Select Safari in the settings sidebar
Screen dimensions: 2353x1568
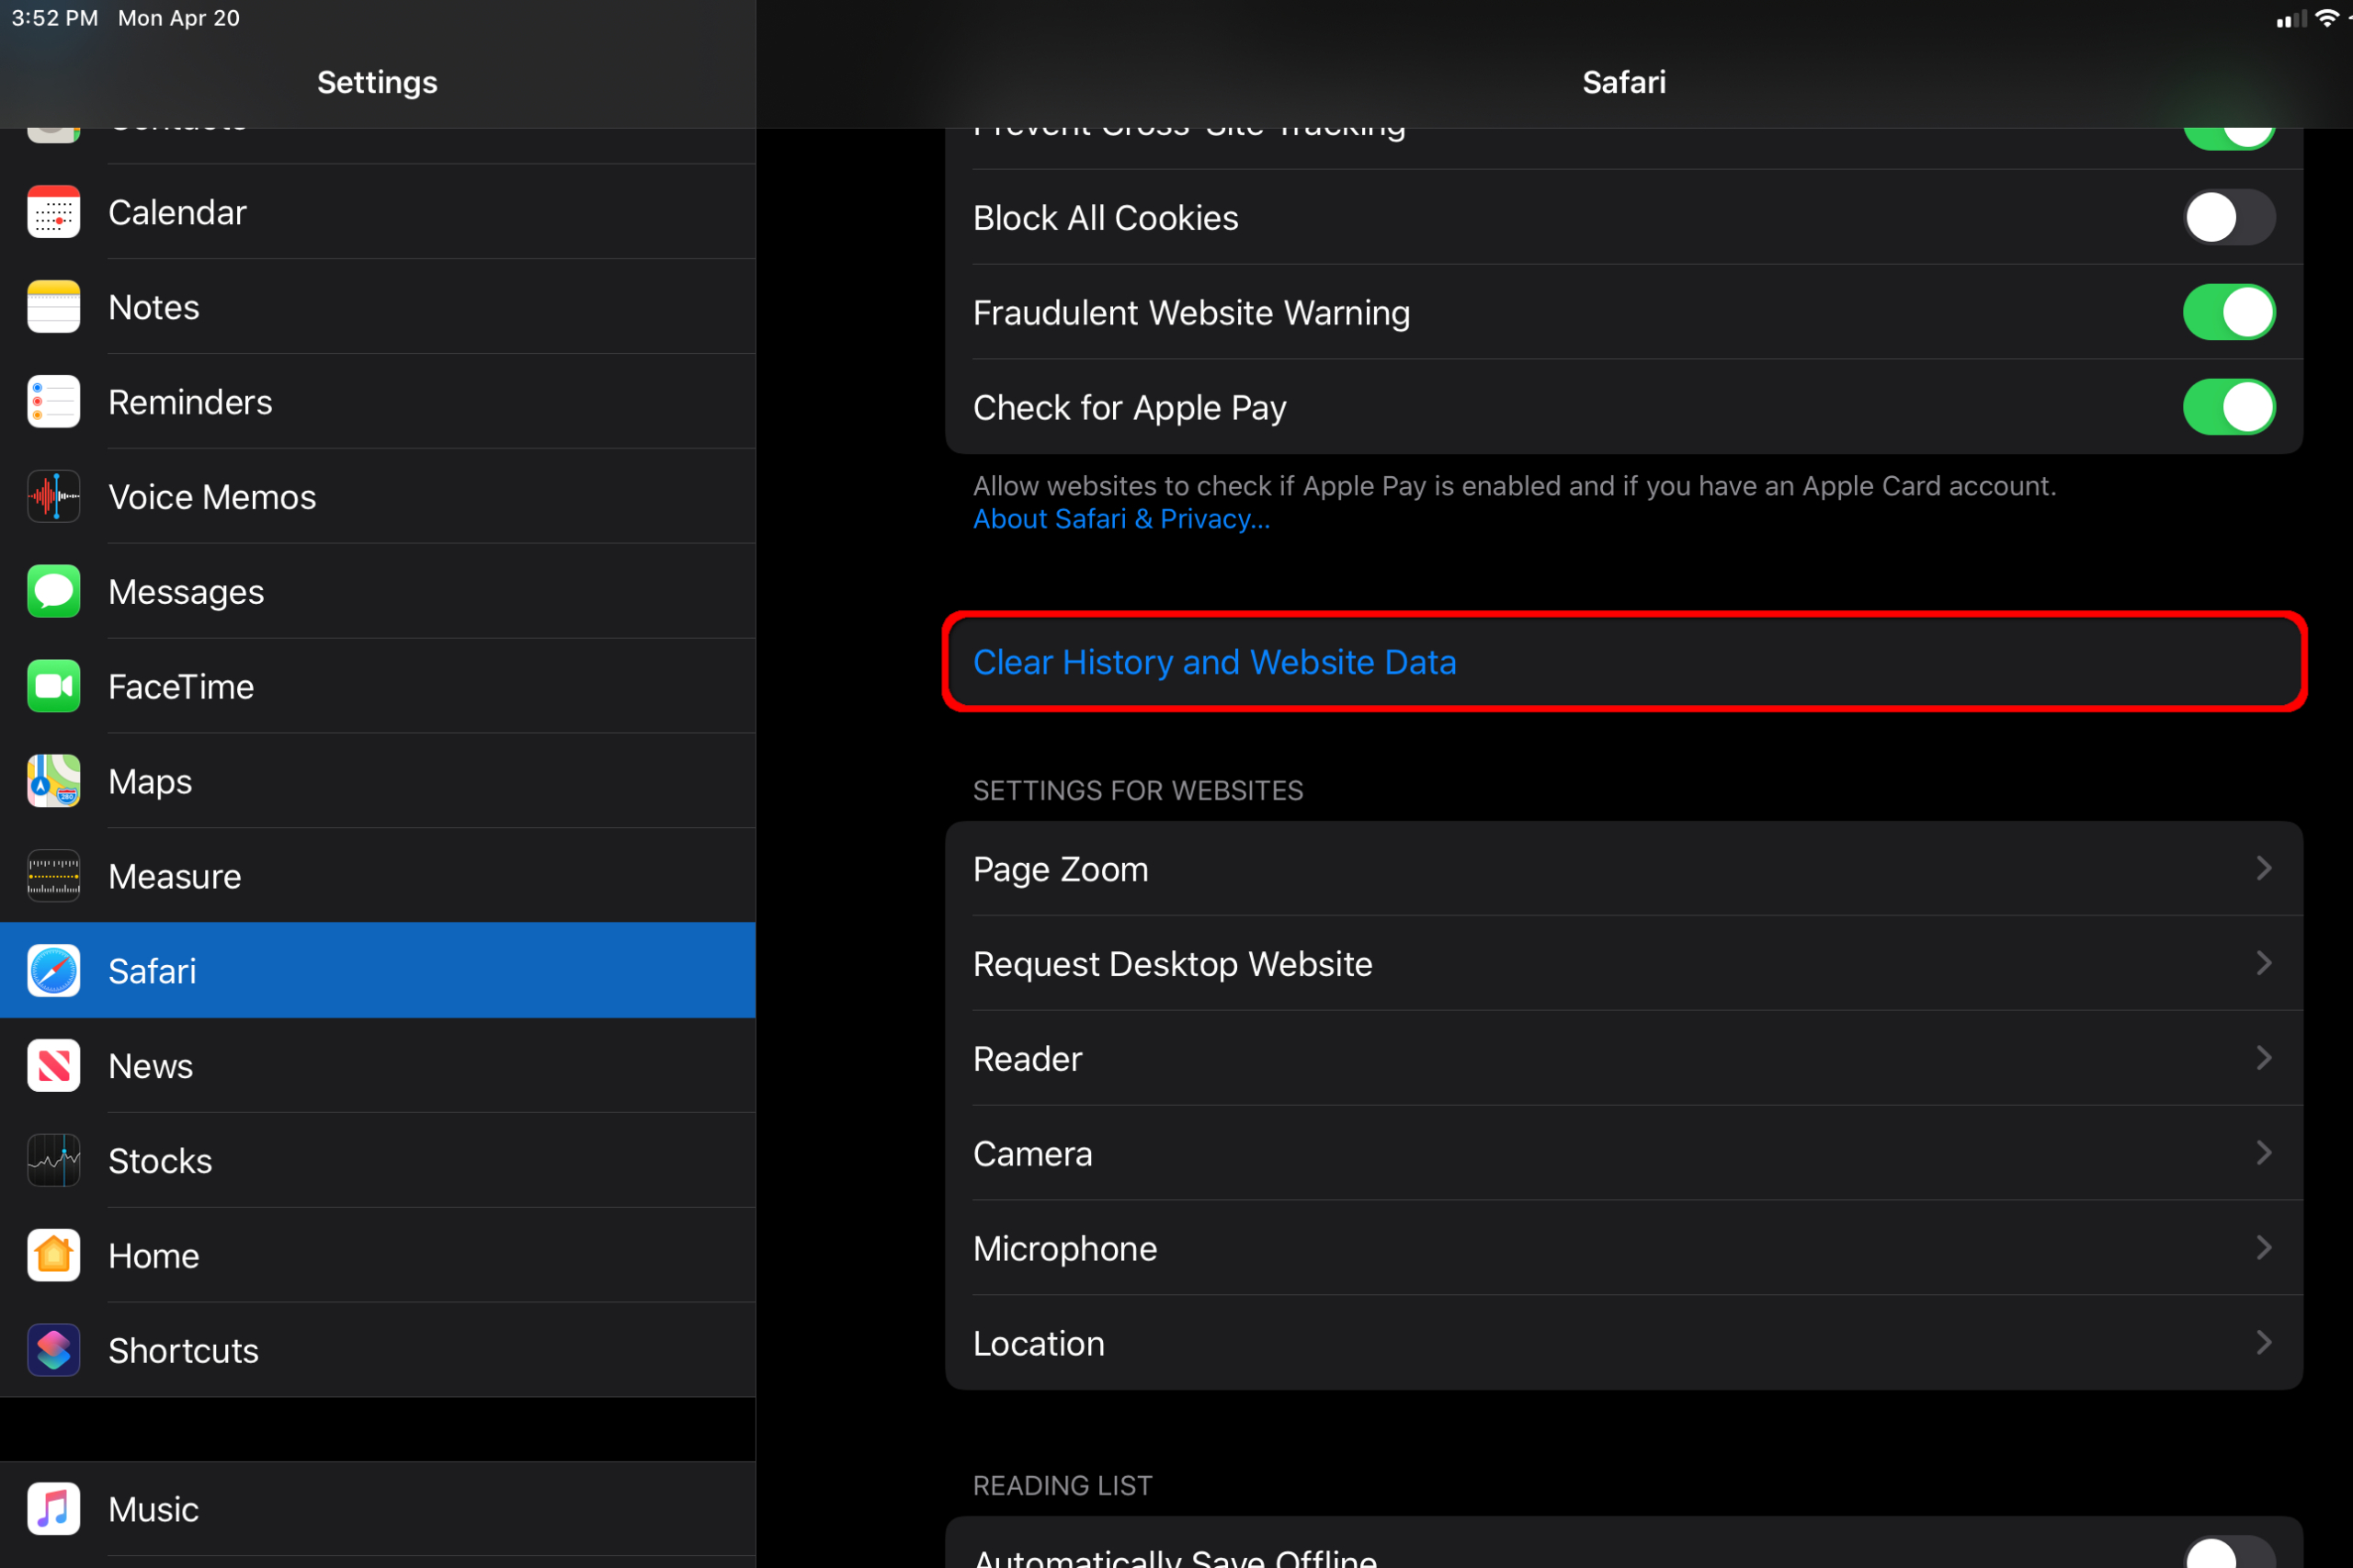(x=376, y=968)
